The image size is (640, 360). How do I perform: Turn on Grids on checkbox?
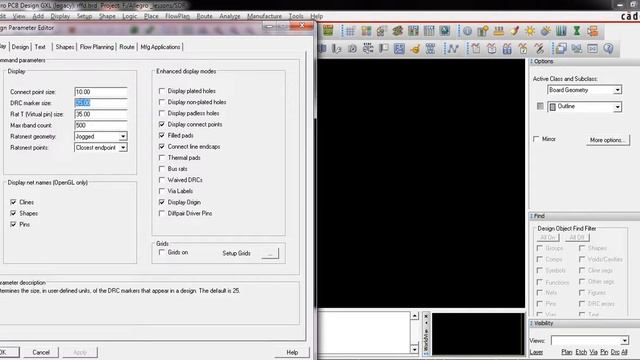pos(162,252)
